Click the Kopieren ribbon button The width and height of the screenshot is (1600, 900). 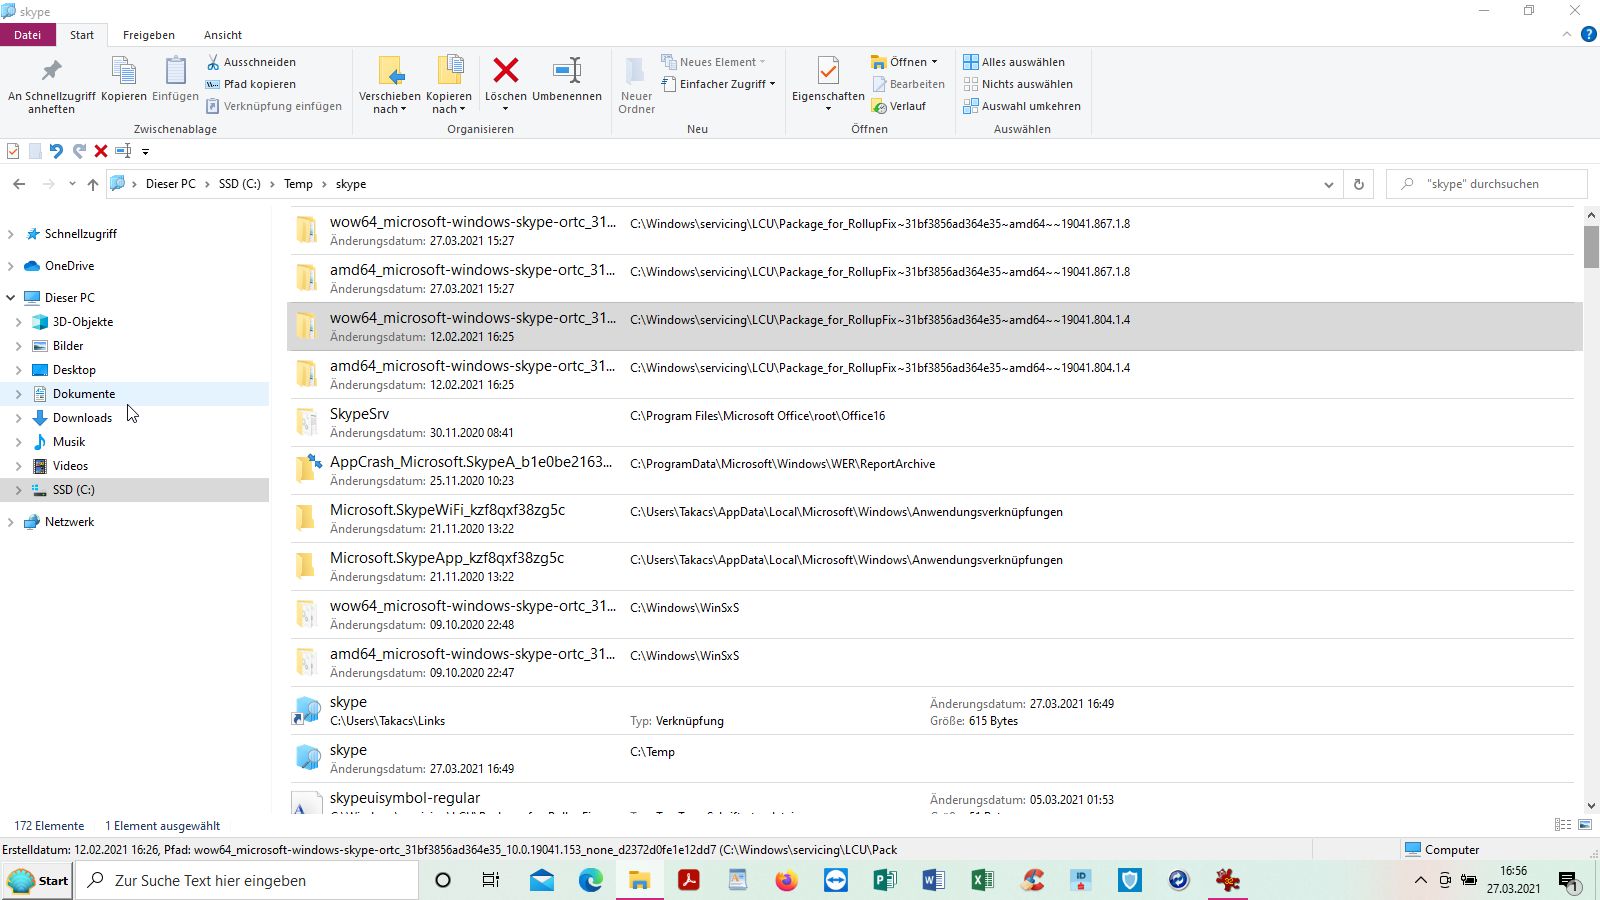(124, 80)
